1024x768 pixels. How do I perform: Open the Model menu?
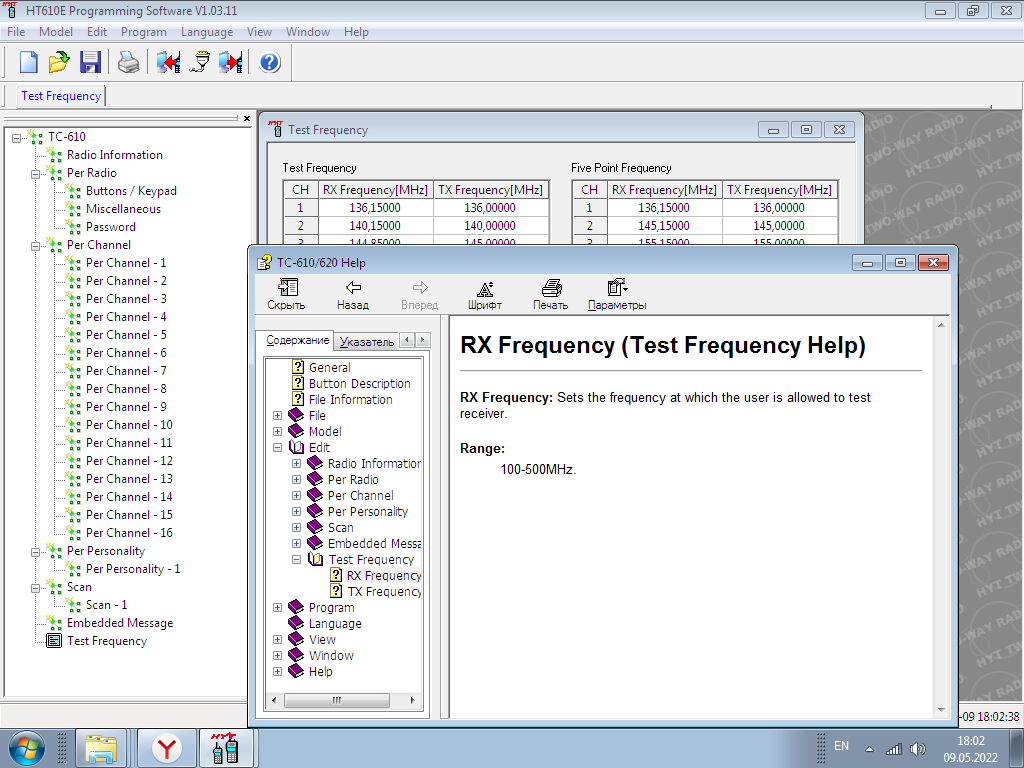point(56,32)
